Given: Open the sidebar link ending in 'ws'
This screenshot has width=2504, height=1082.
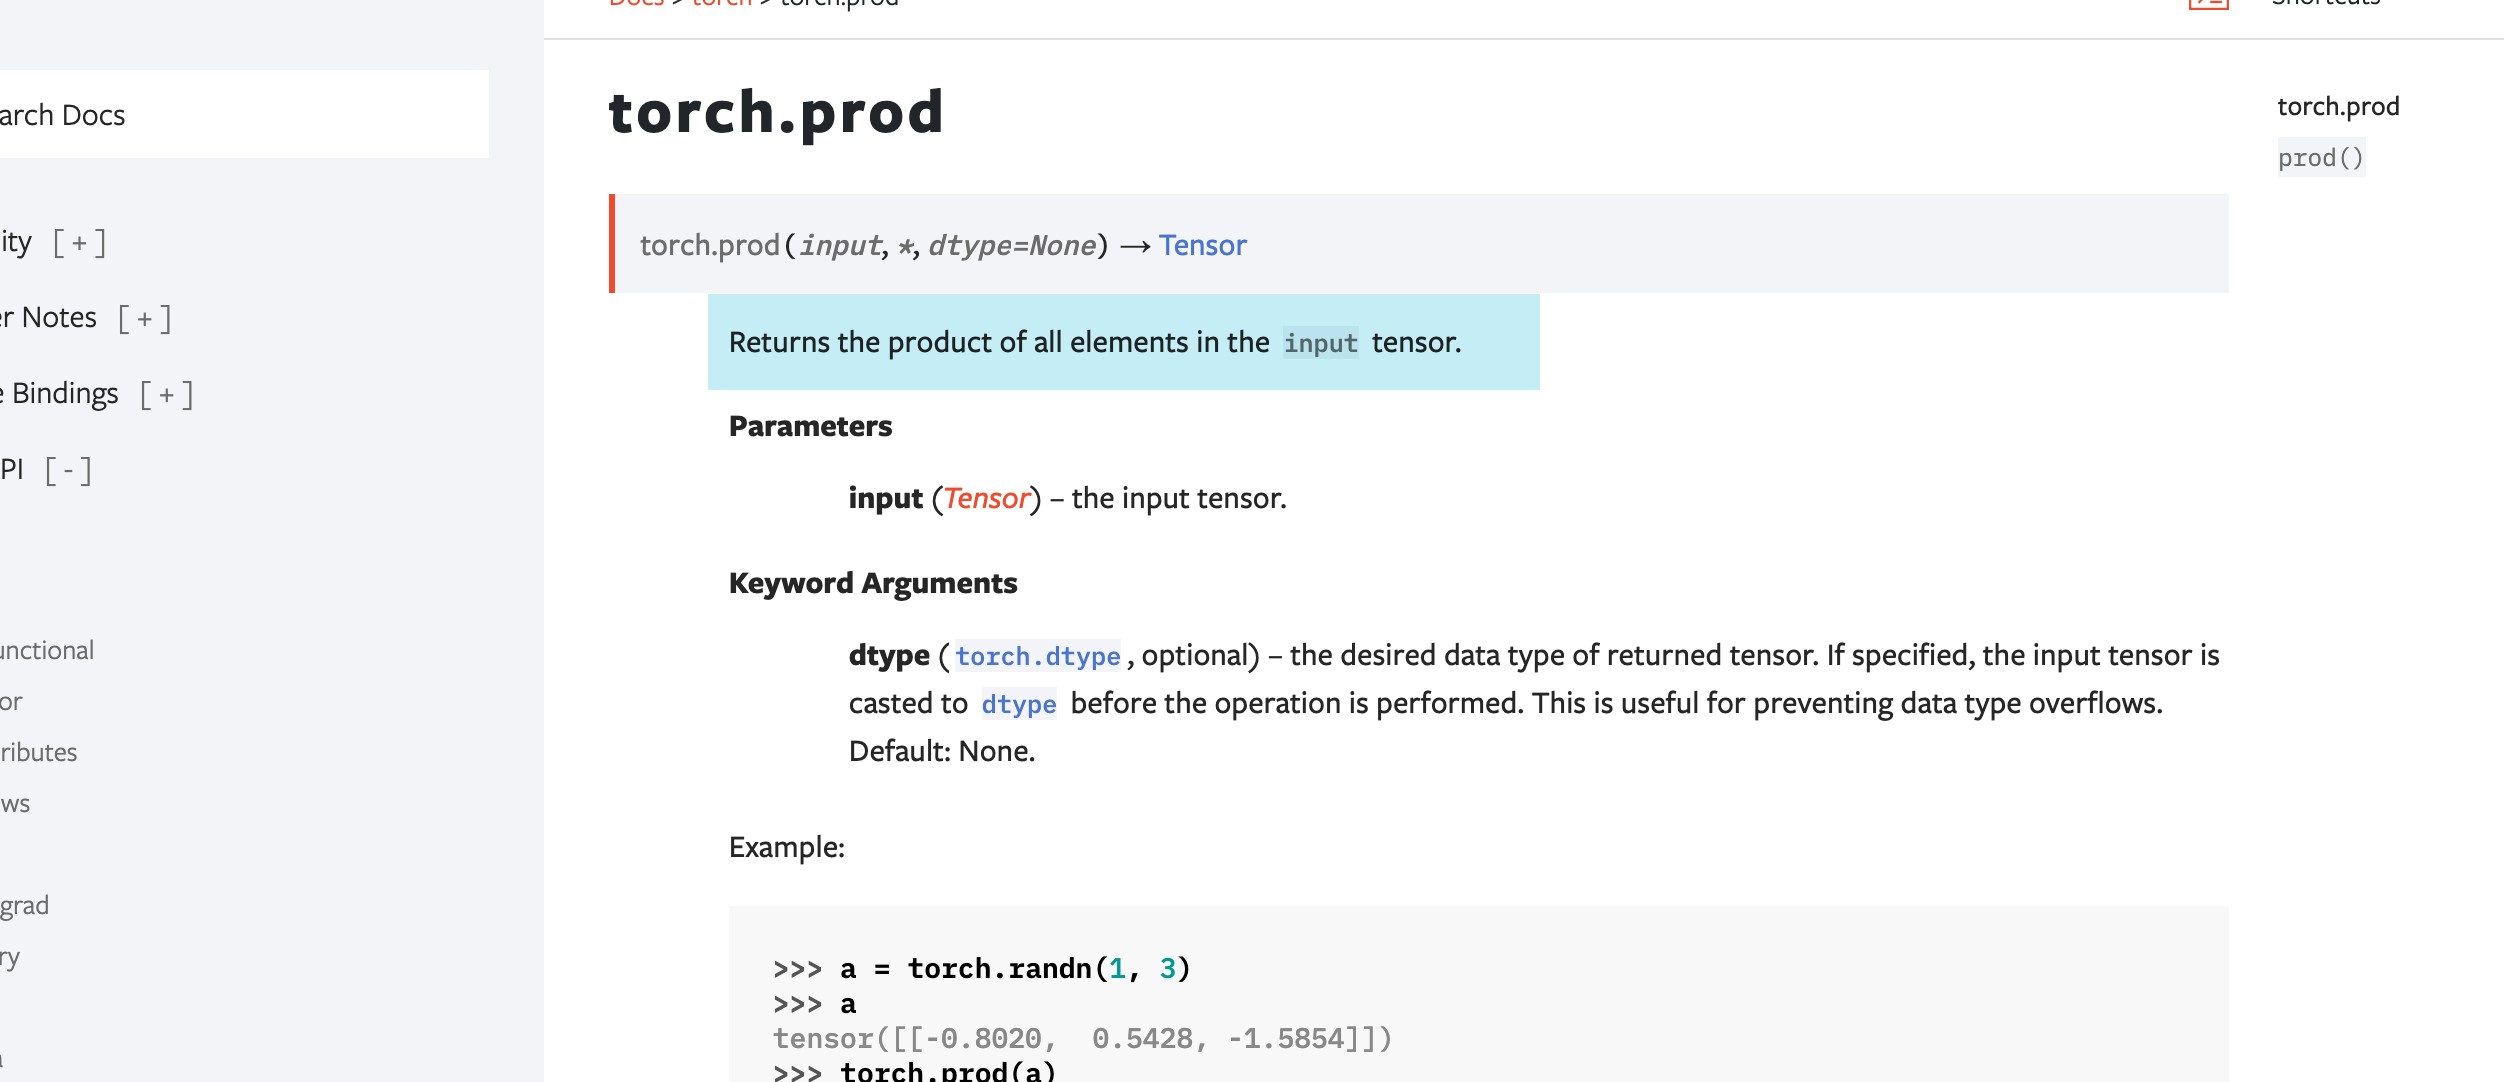Looking at the screenshot, I should (x=15, y=803).
